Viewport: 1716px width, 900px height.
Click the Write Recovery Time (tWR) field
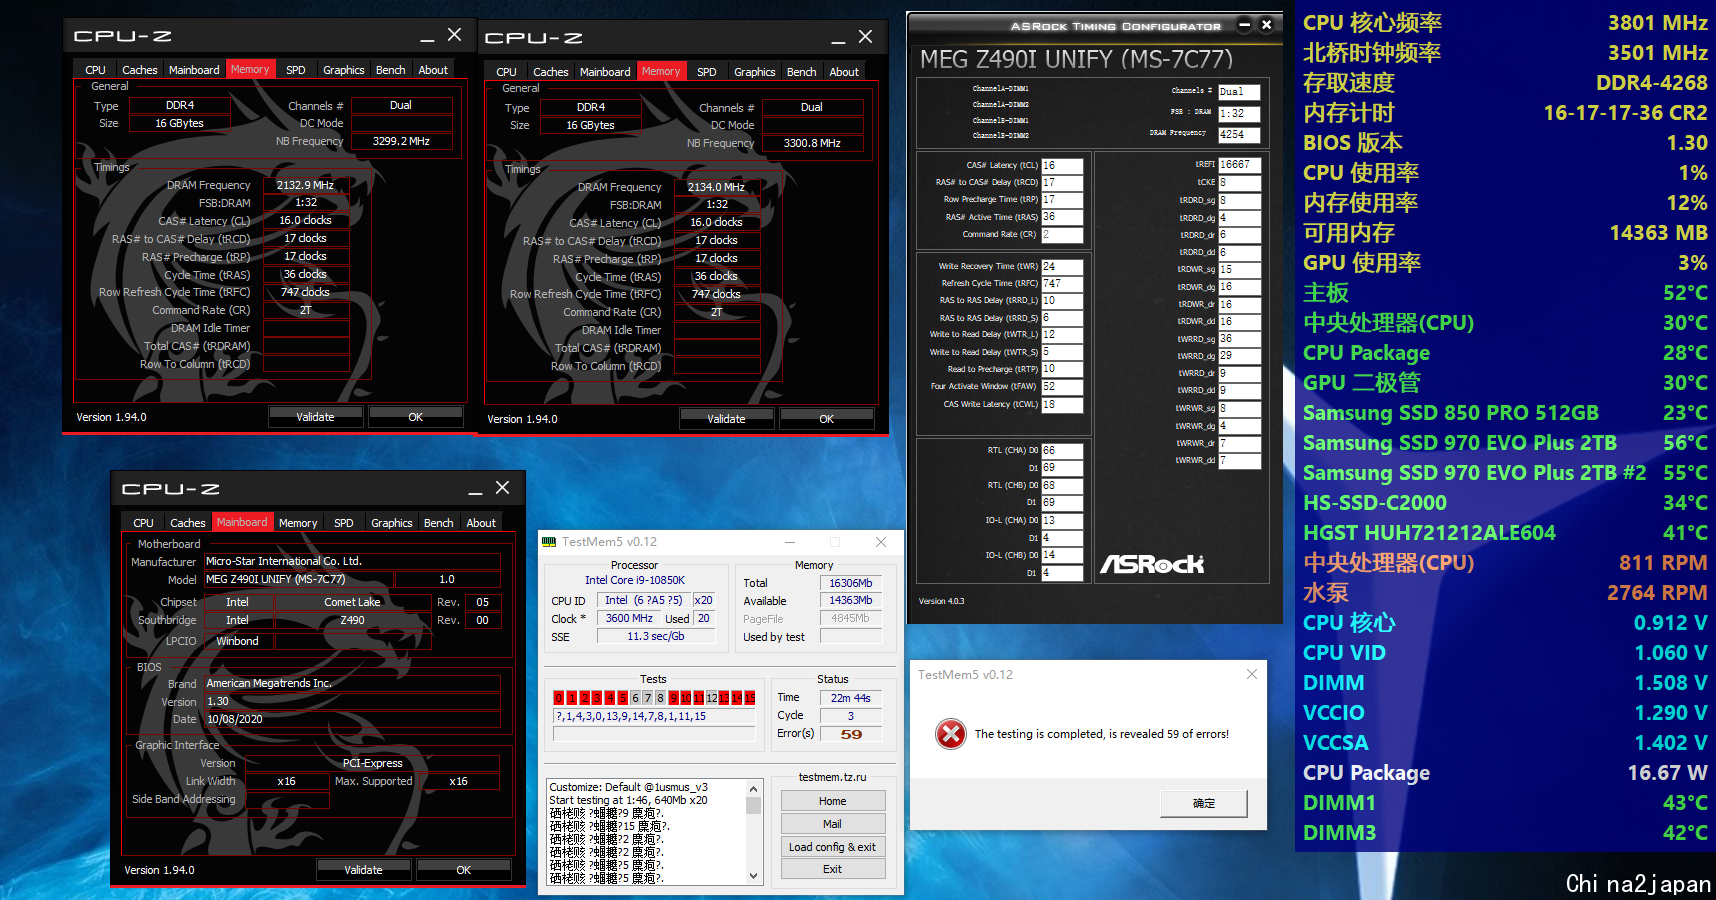pyautogui.click(x=1062, y=267)
